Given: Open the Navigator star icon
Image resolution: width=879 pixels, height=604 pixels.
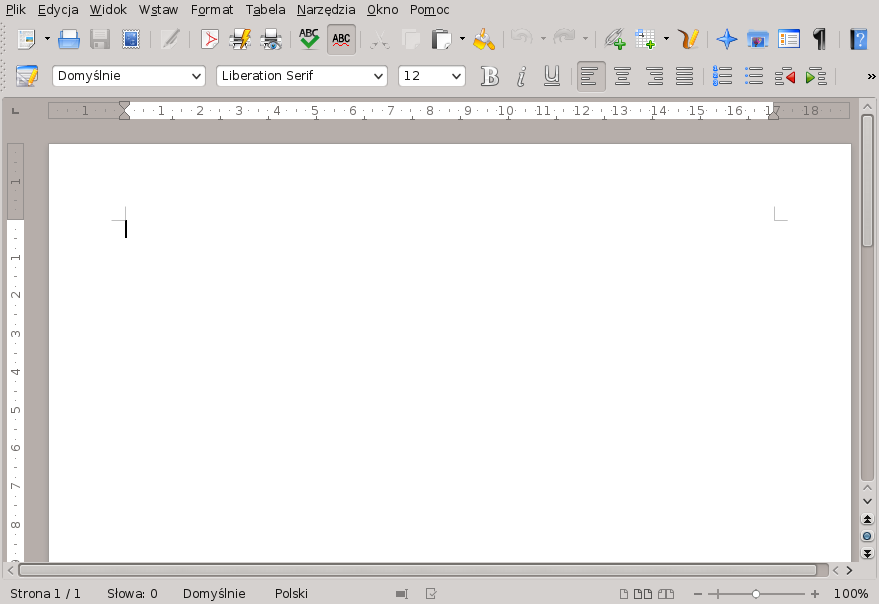Looking at the screenshot, I should pyautogui.click(x=727, y=40).
